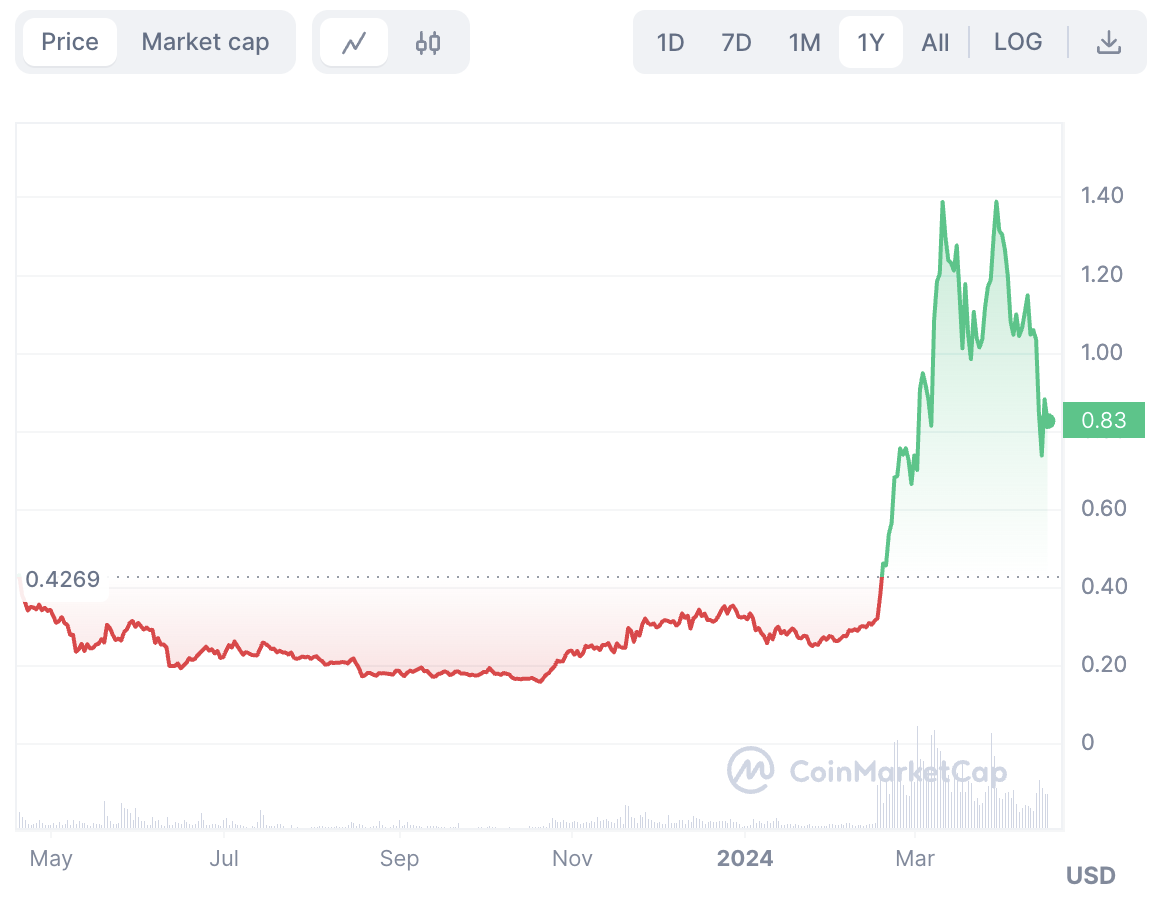
Task: Select the Market cap tab
Action: point(205,42)
